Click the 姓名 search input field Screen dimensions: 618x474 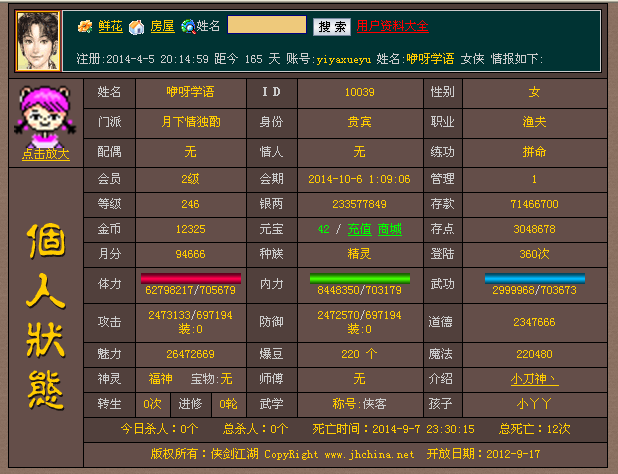coord(267,25)
